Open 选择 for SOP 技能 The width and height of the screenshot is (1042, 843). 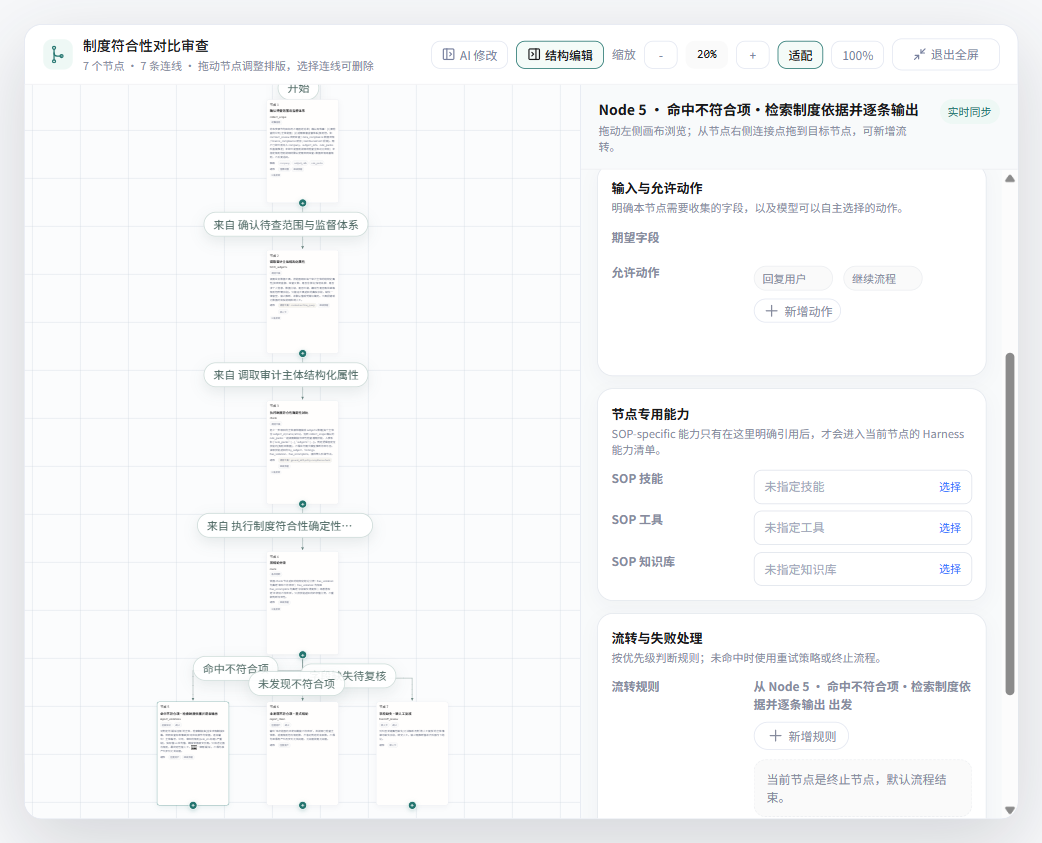tap(950, 487)
